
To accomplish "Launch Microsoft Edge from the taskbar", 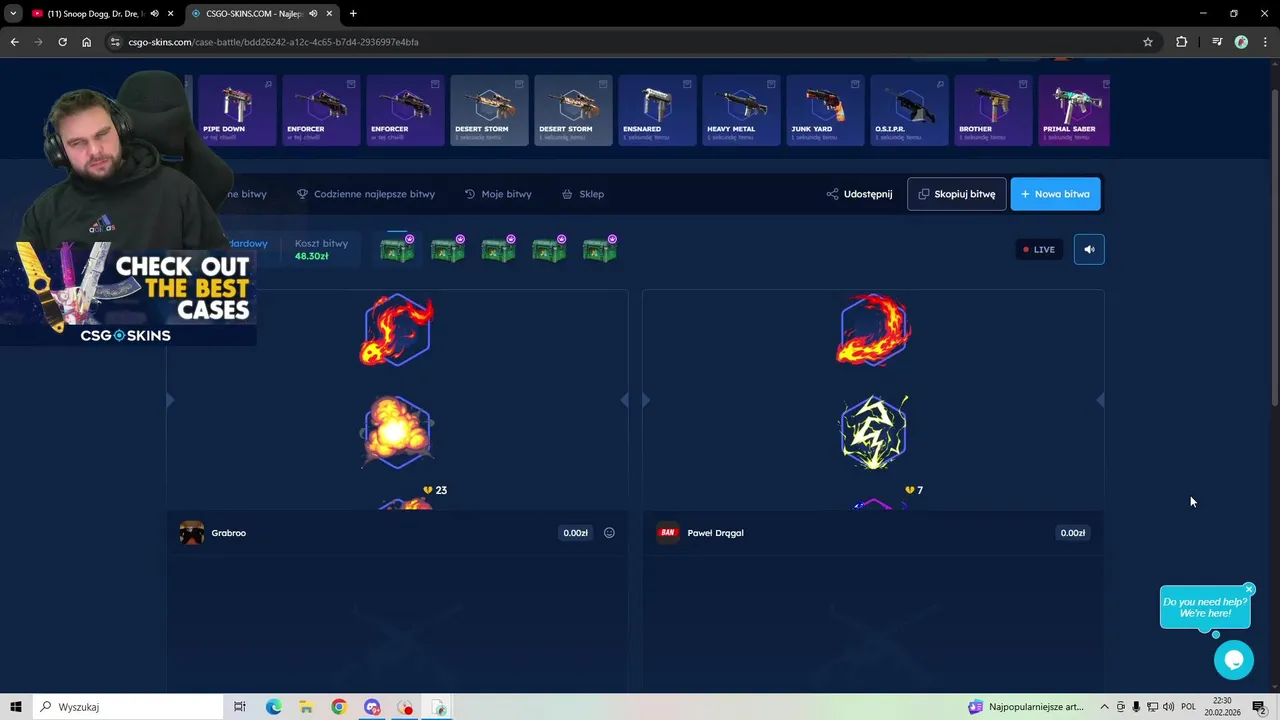I will (274, 707).
